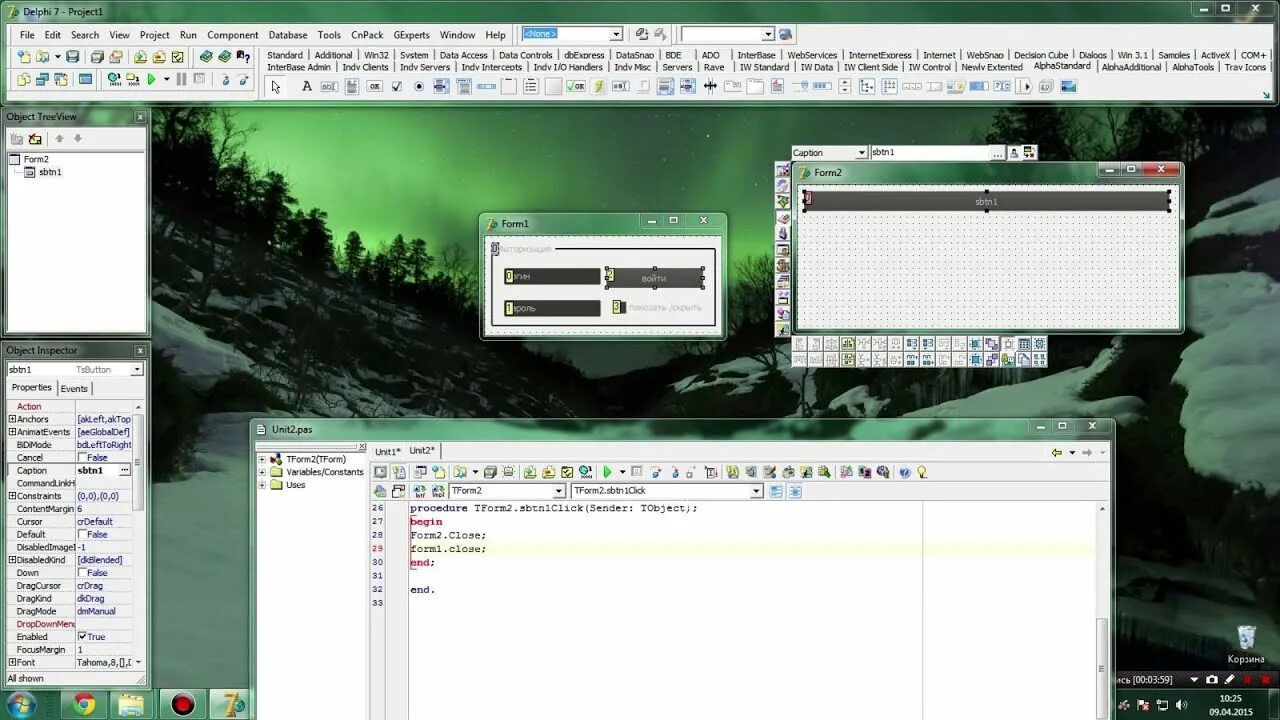
Task: Expand the Font property
Action: point(12,662)
